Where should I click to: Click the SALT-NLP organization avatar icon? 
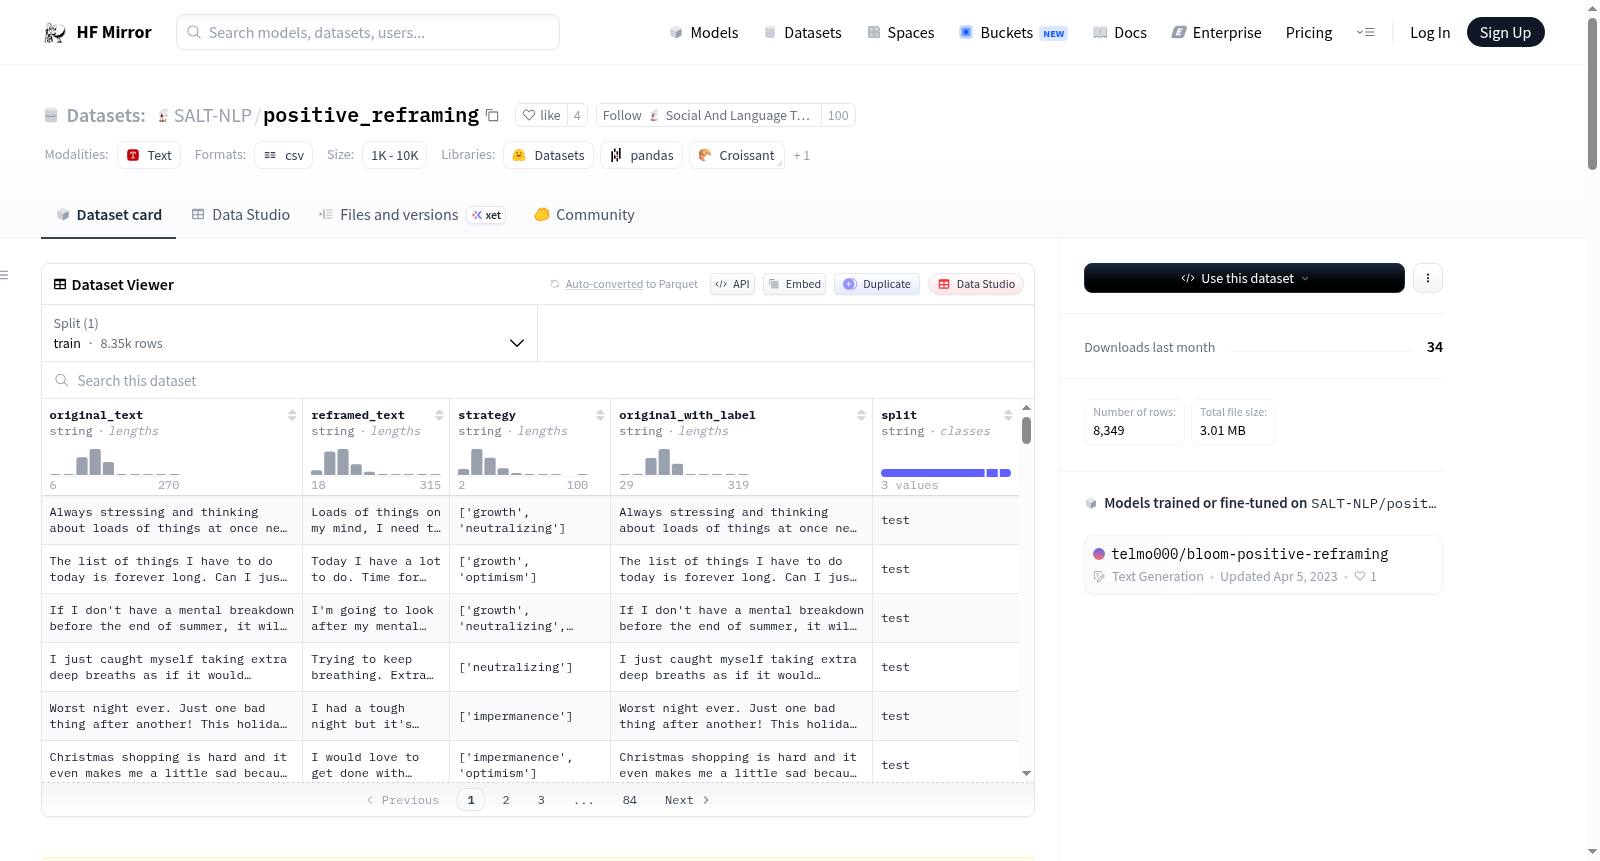(163, 116)
